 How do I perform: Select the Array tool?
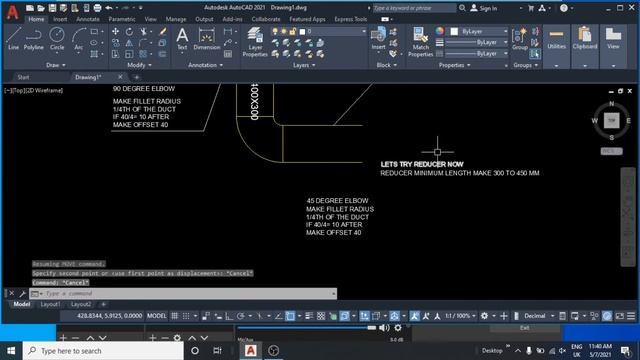(x=143, y=54)
